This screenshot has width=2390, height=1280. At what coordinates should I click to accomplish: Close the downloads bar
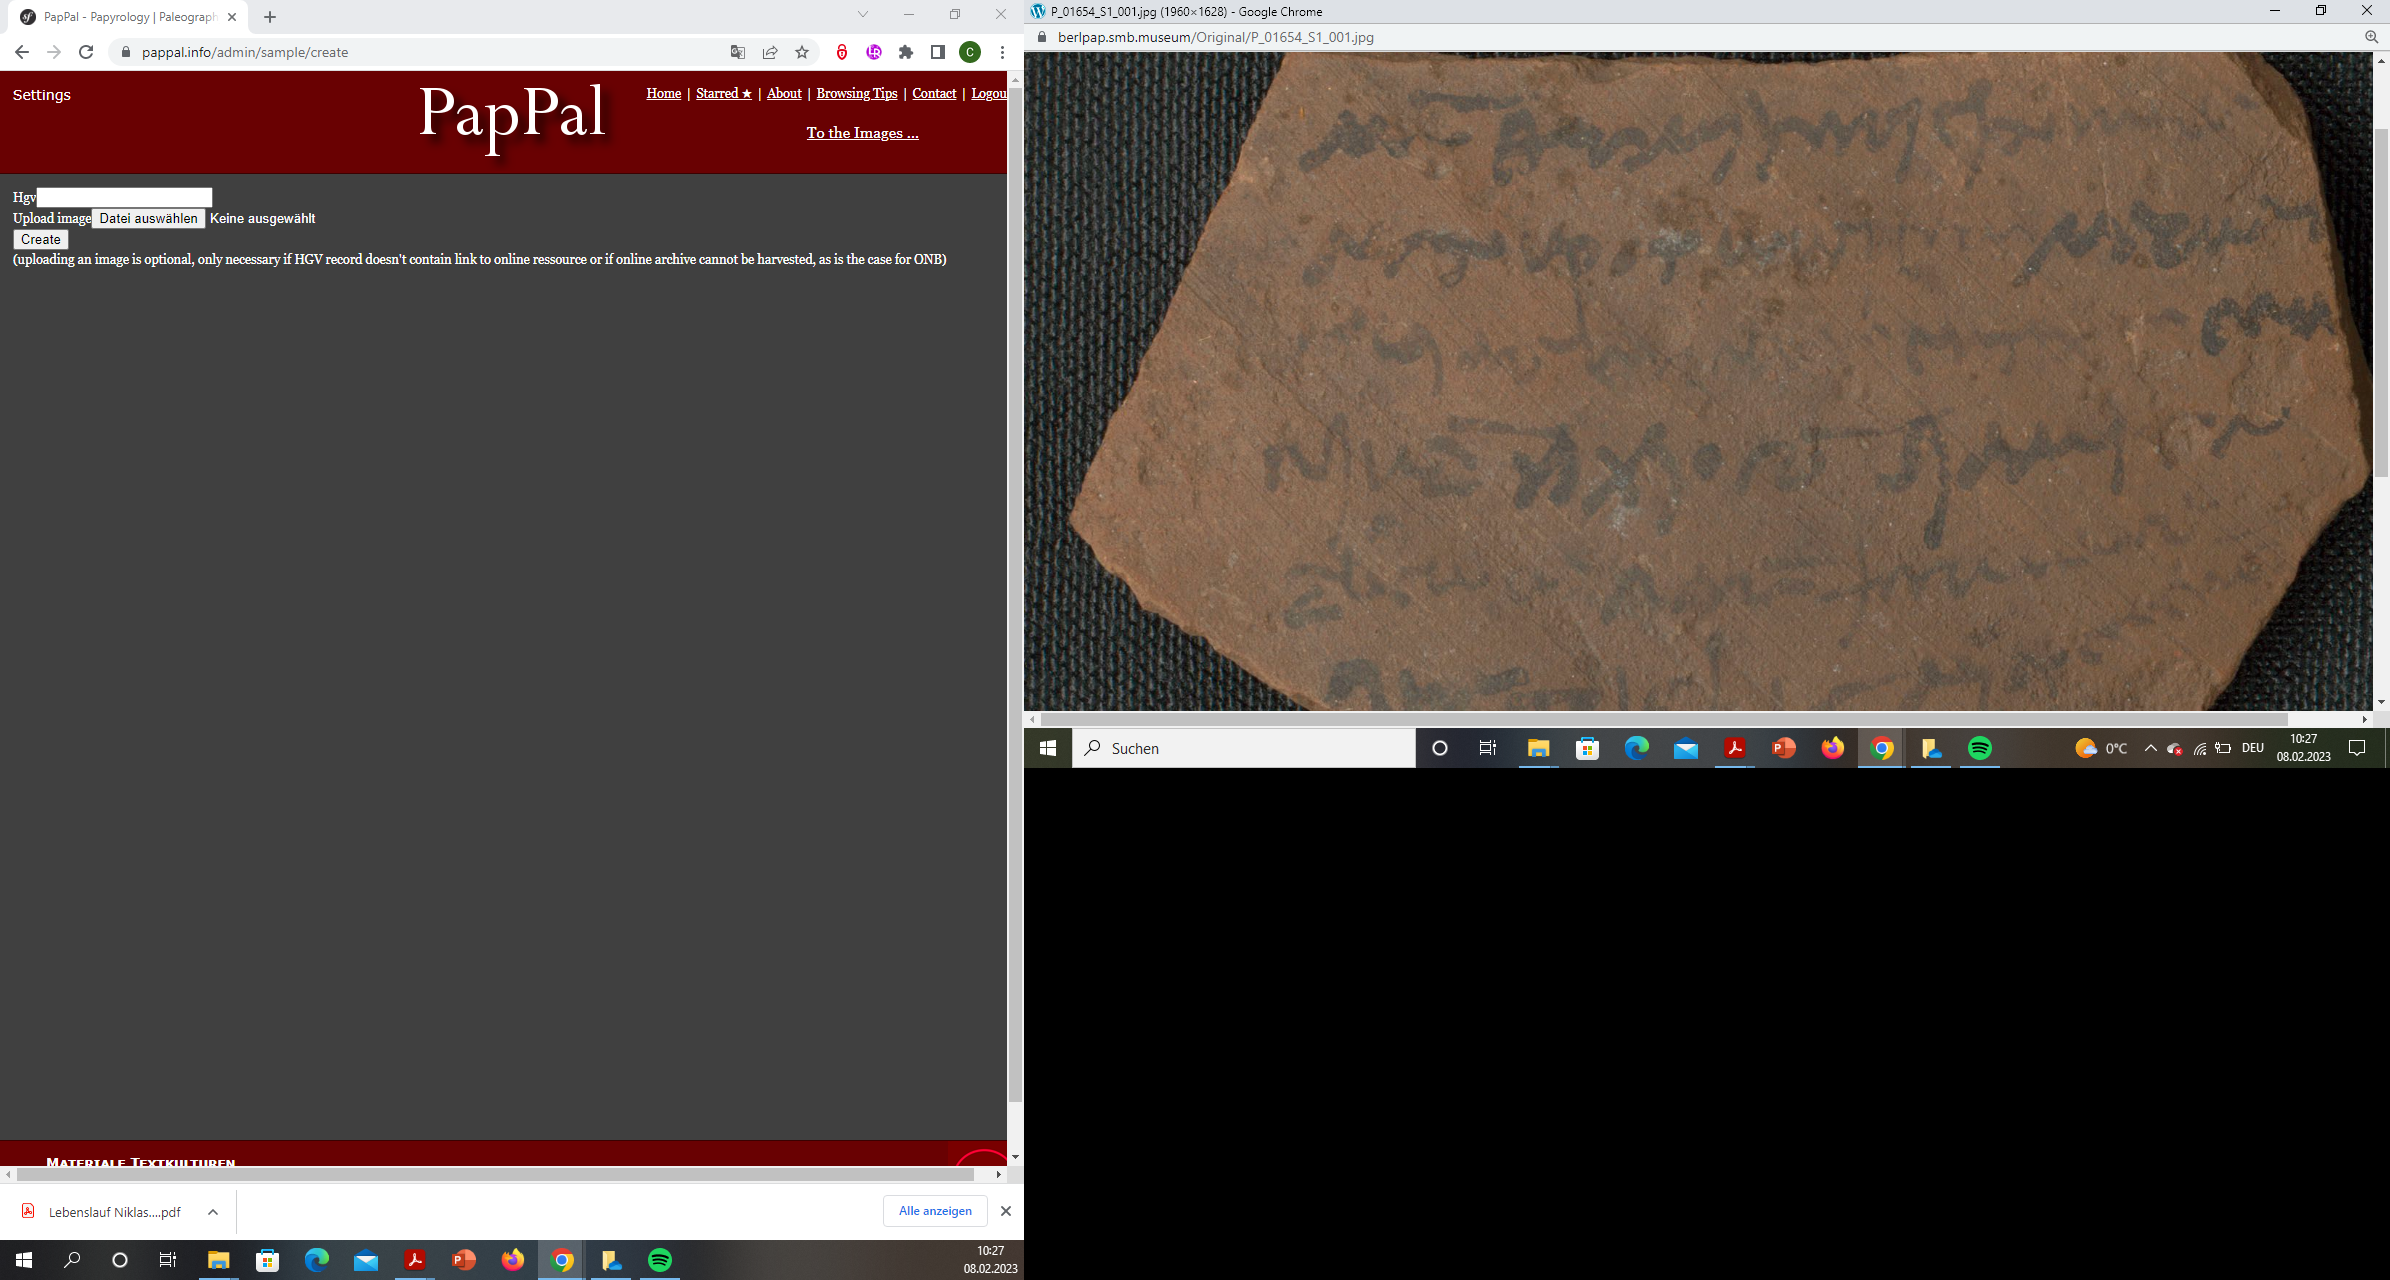point(1006,1211)
